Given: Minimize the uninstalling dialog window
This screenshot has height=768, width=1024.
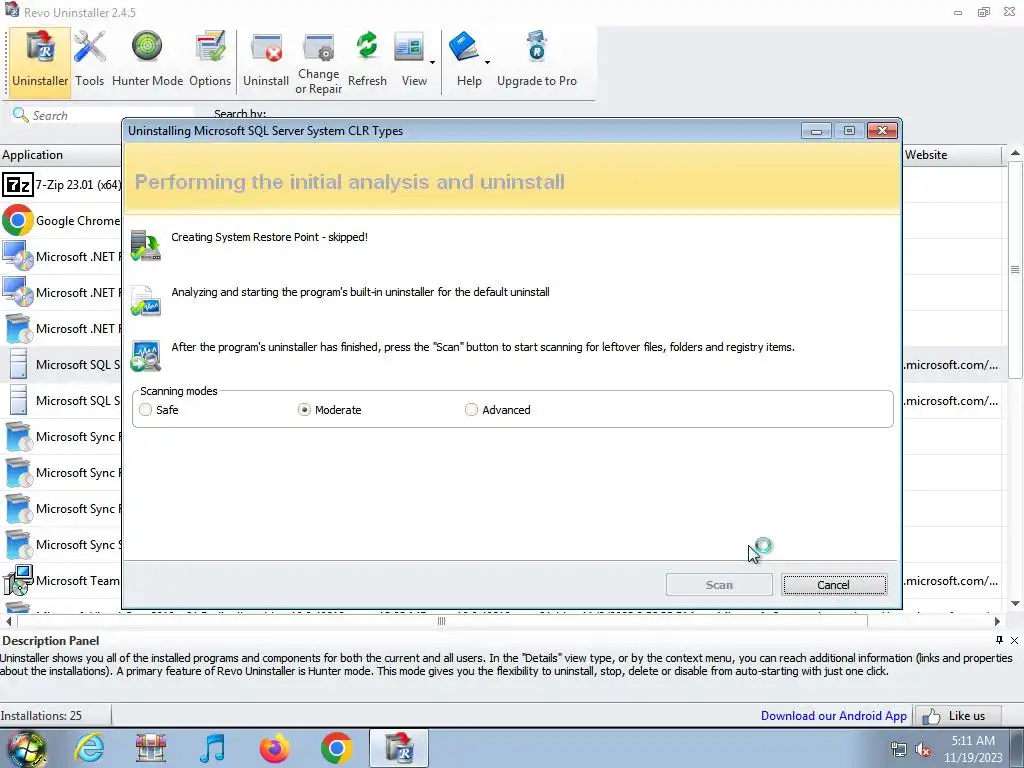Looking at the screenshot, I should tap(816, 131).
